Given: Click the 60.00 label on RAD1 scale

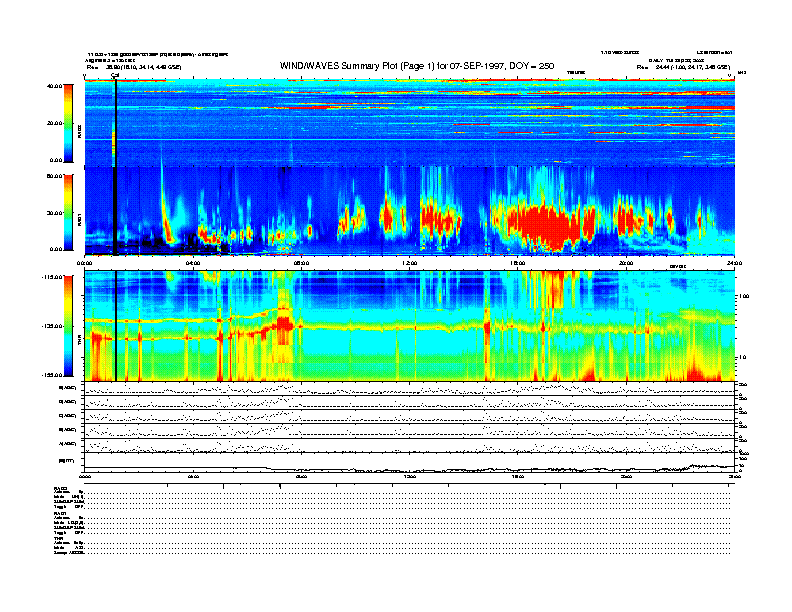Looking at the screenshot, I should click(x=55, y=176).
